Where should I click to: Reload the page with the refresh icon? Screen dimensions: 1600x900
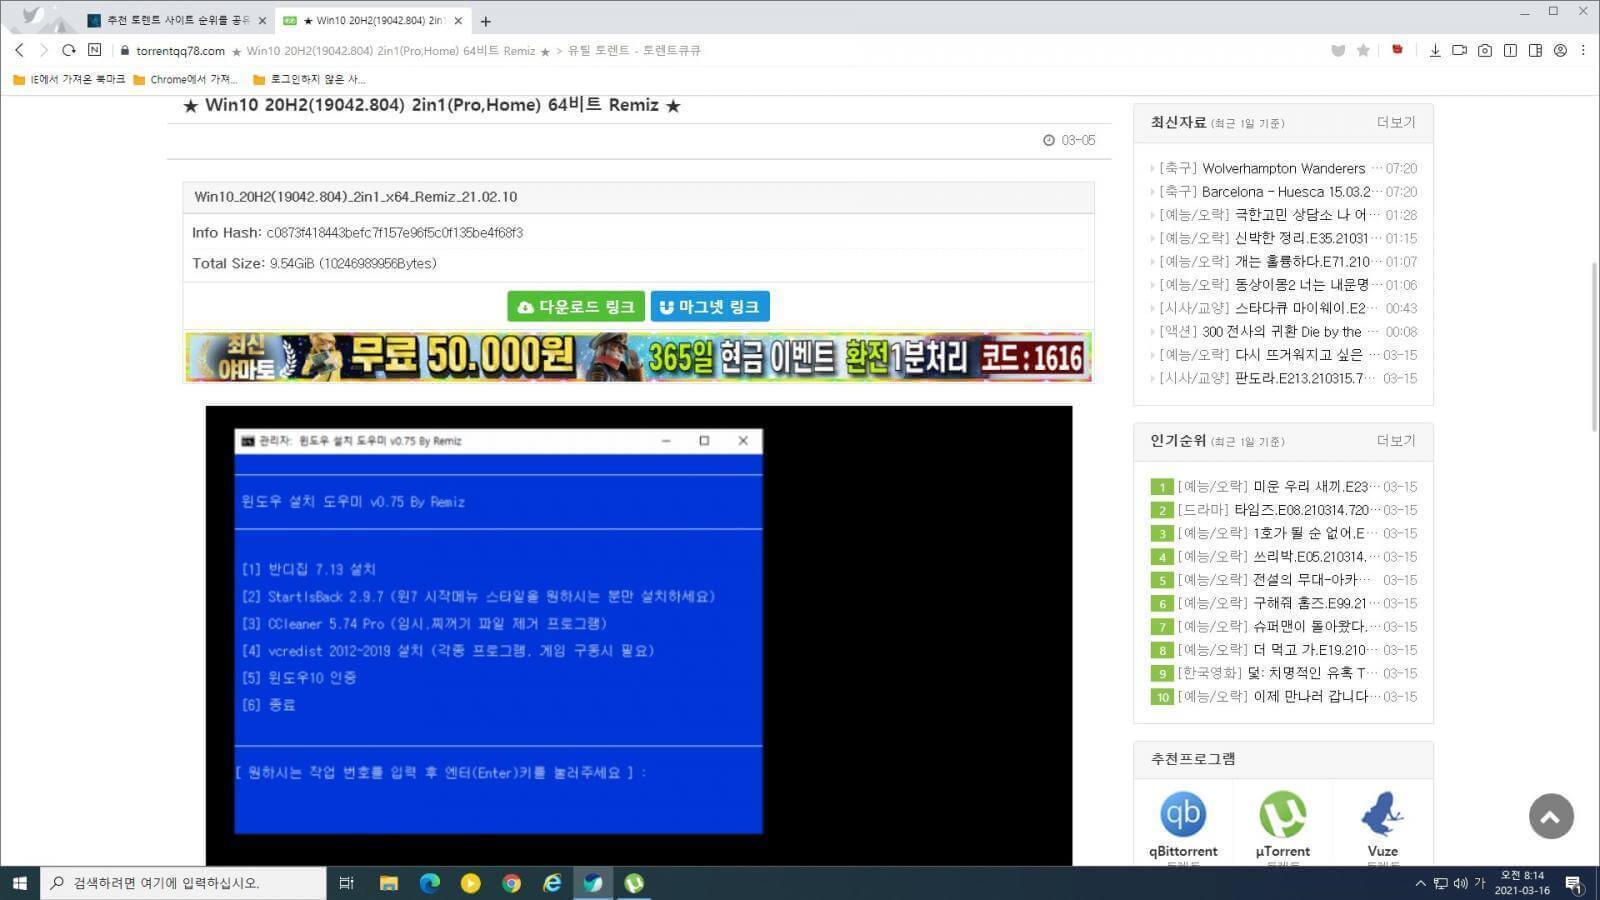pos(68,50)
